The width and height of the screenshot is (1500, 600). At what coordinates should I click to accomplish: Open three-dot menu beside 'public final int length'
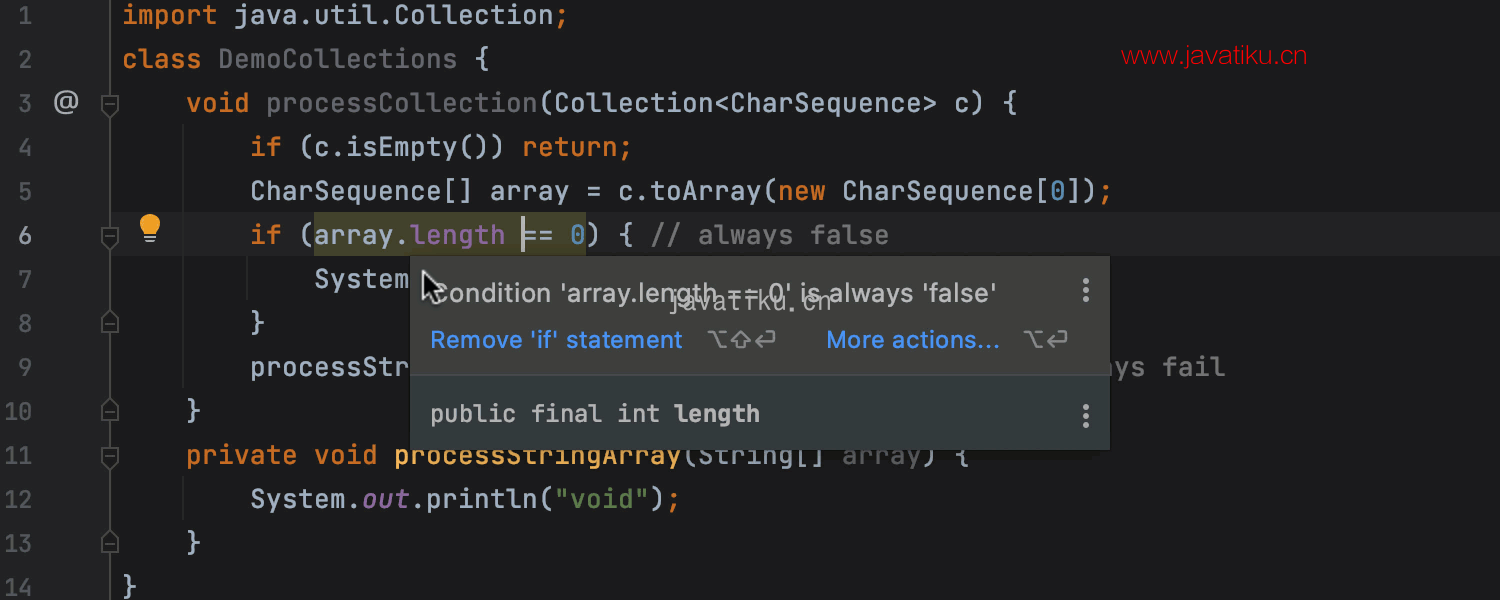(1086, 416)
